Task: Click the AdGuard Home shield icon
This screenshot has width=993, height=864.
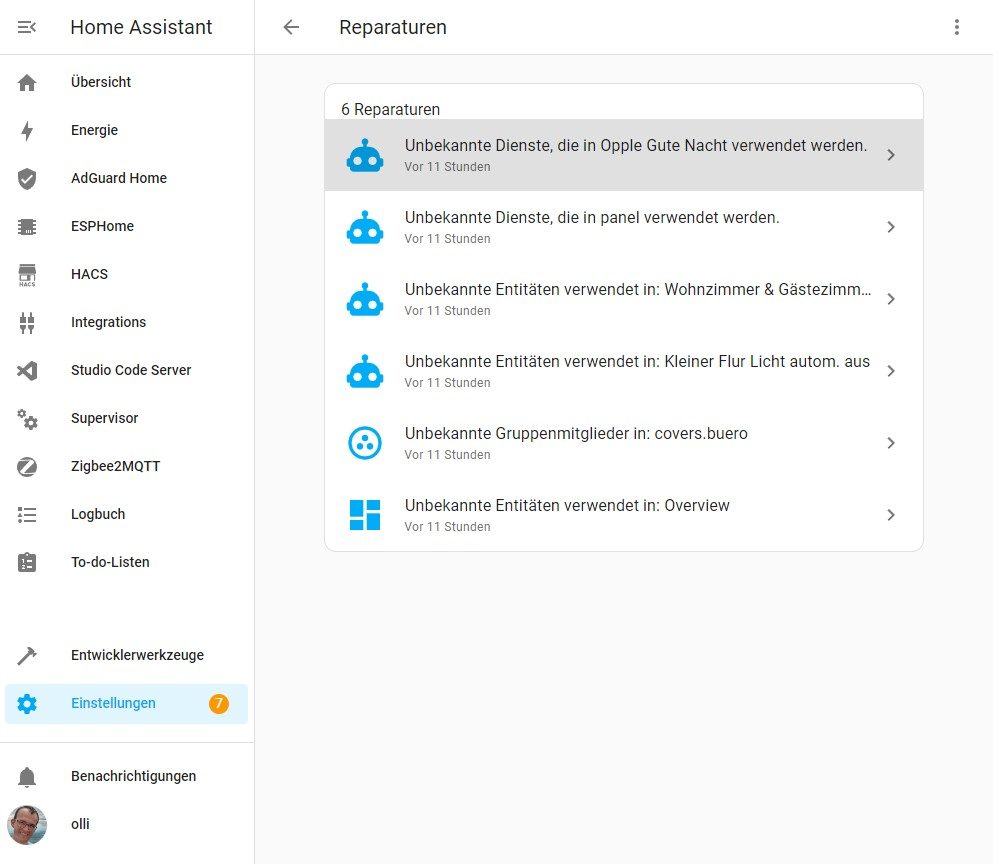Action: pos(29,178)
